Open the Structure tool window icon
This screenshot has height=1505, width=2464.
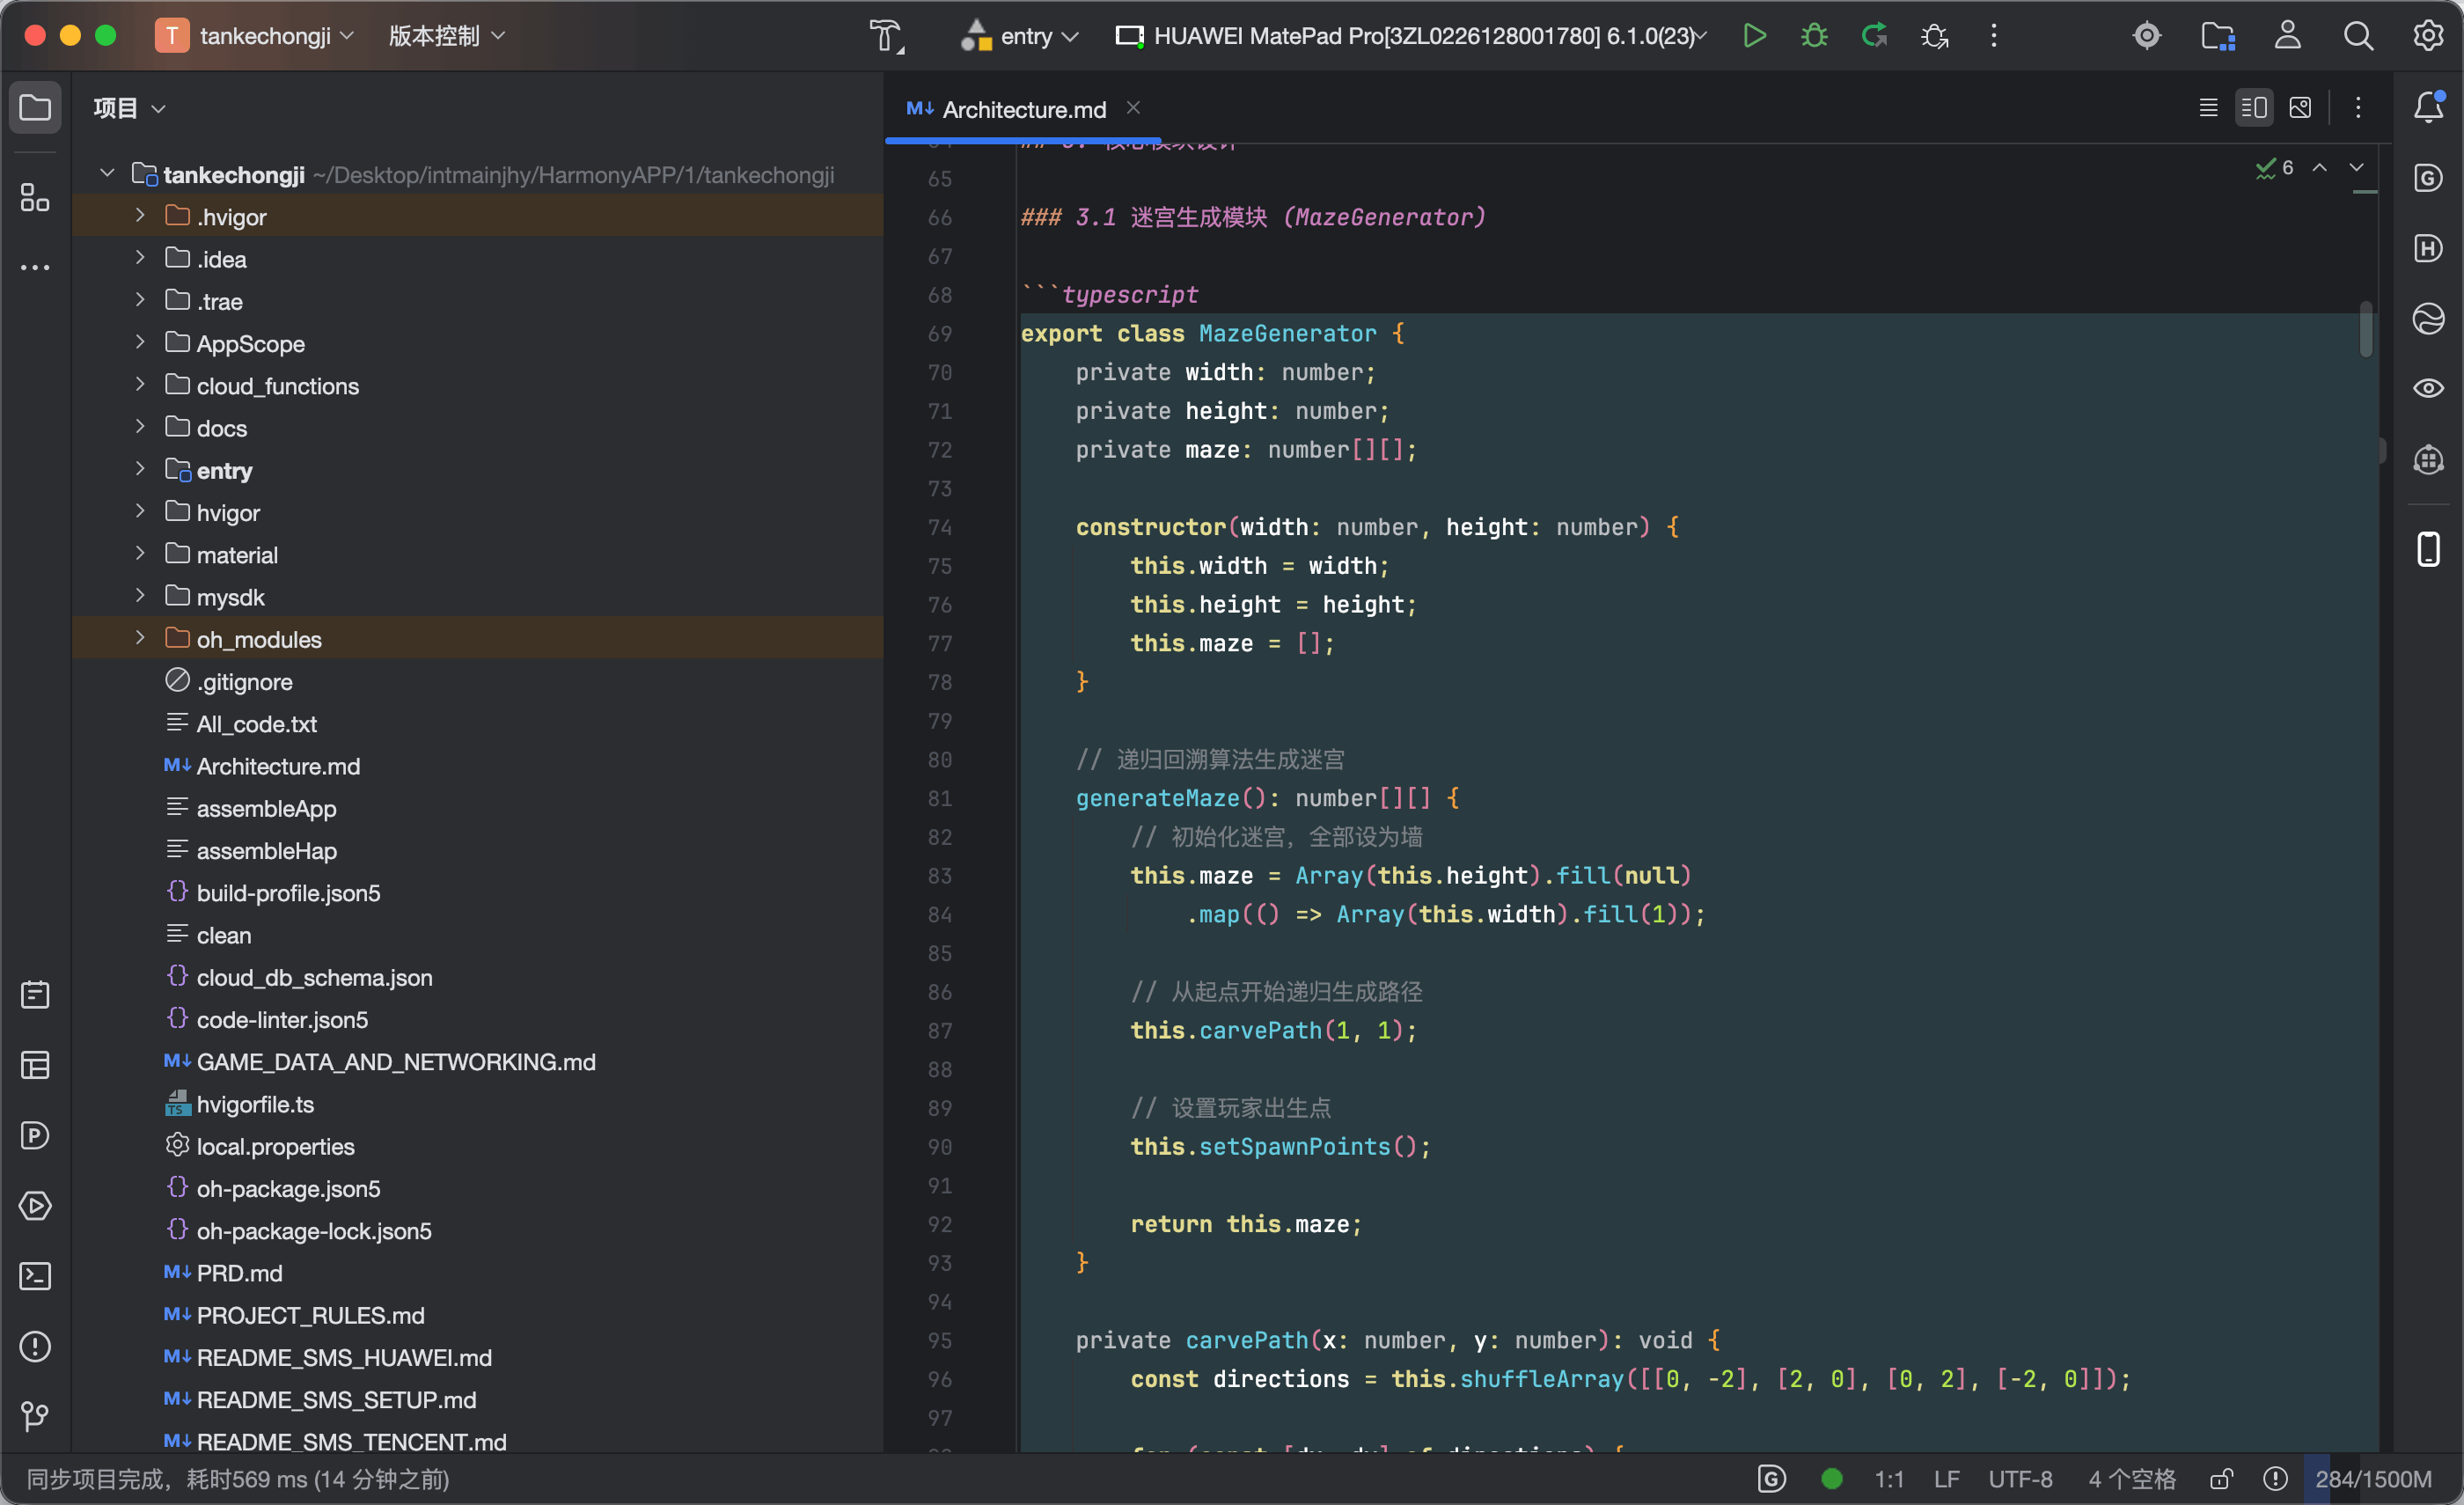click(x=35, y=197)
